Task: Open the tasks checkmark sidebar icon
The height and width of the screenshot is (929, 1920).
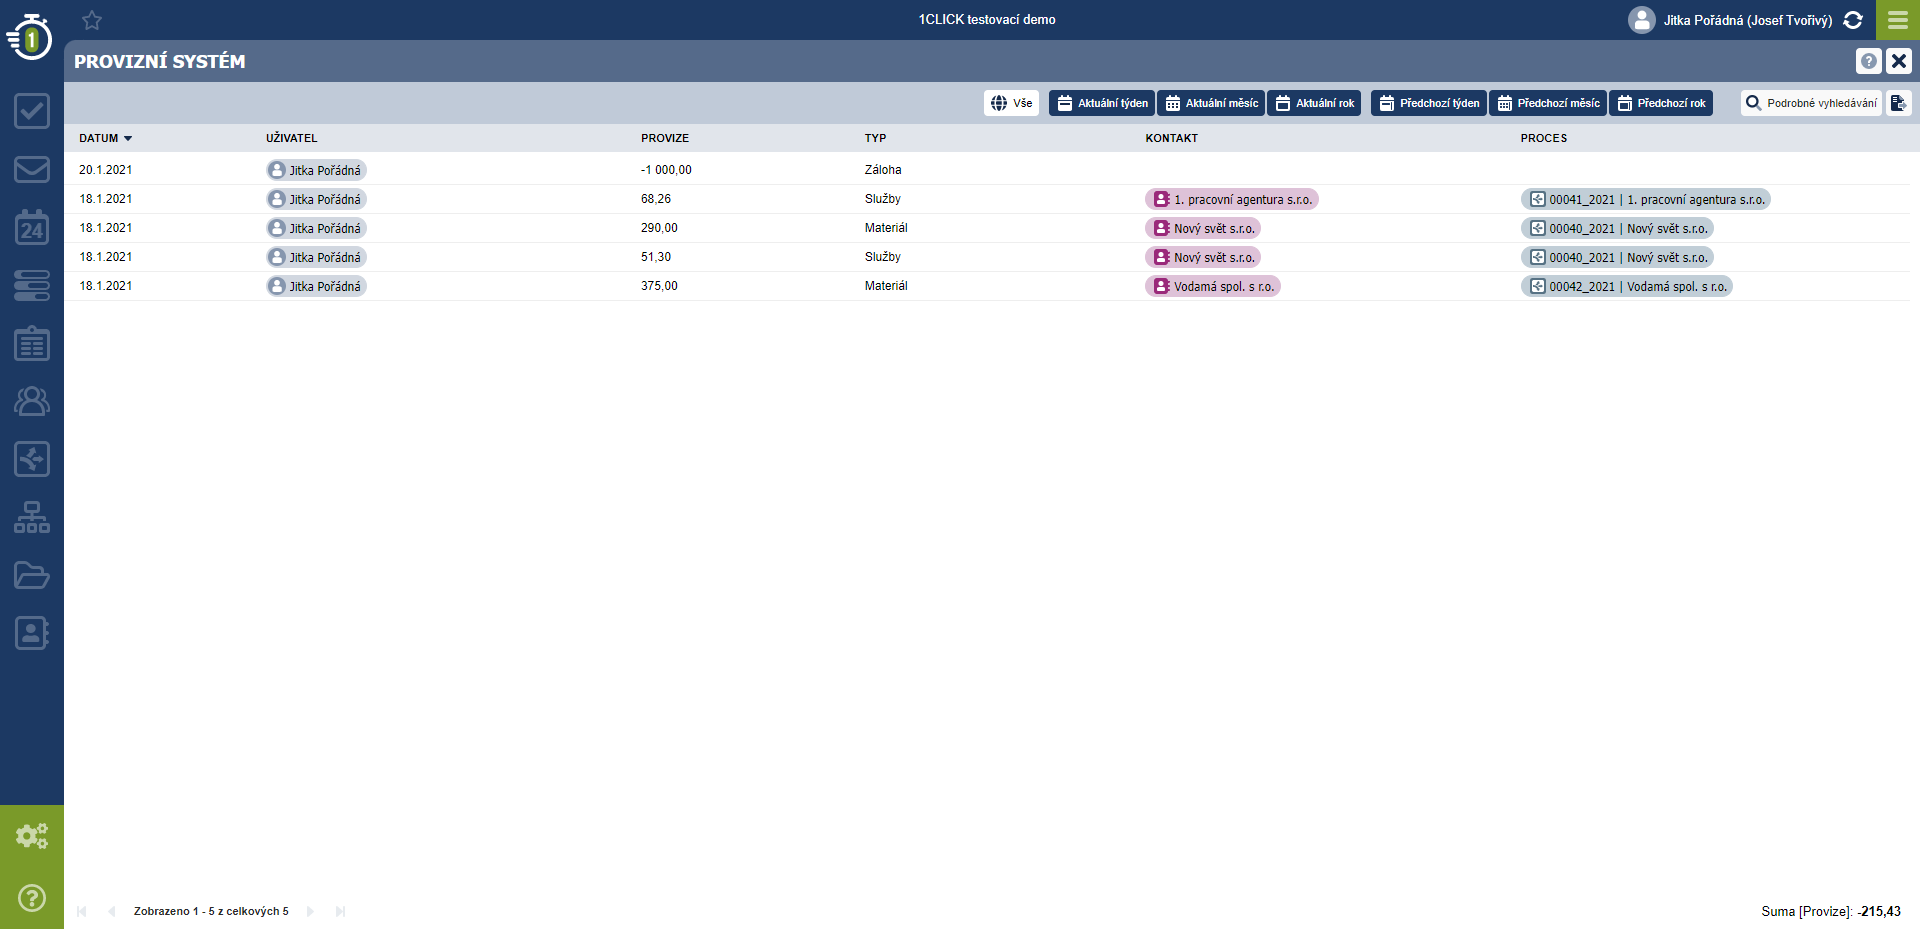Action: coord(32,111)
